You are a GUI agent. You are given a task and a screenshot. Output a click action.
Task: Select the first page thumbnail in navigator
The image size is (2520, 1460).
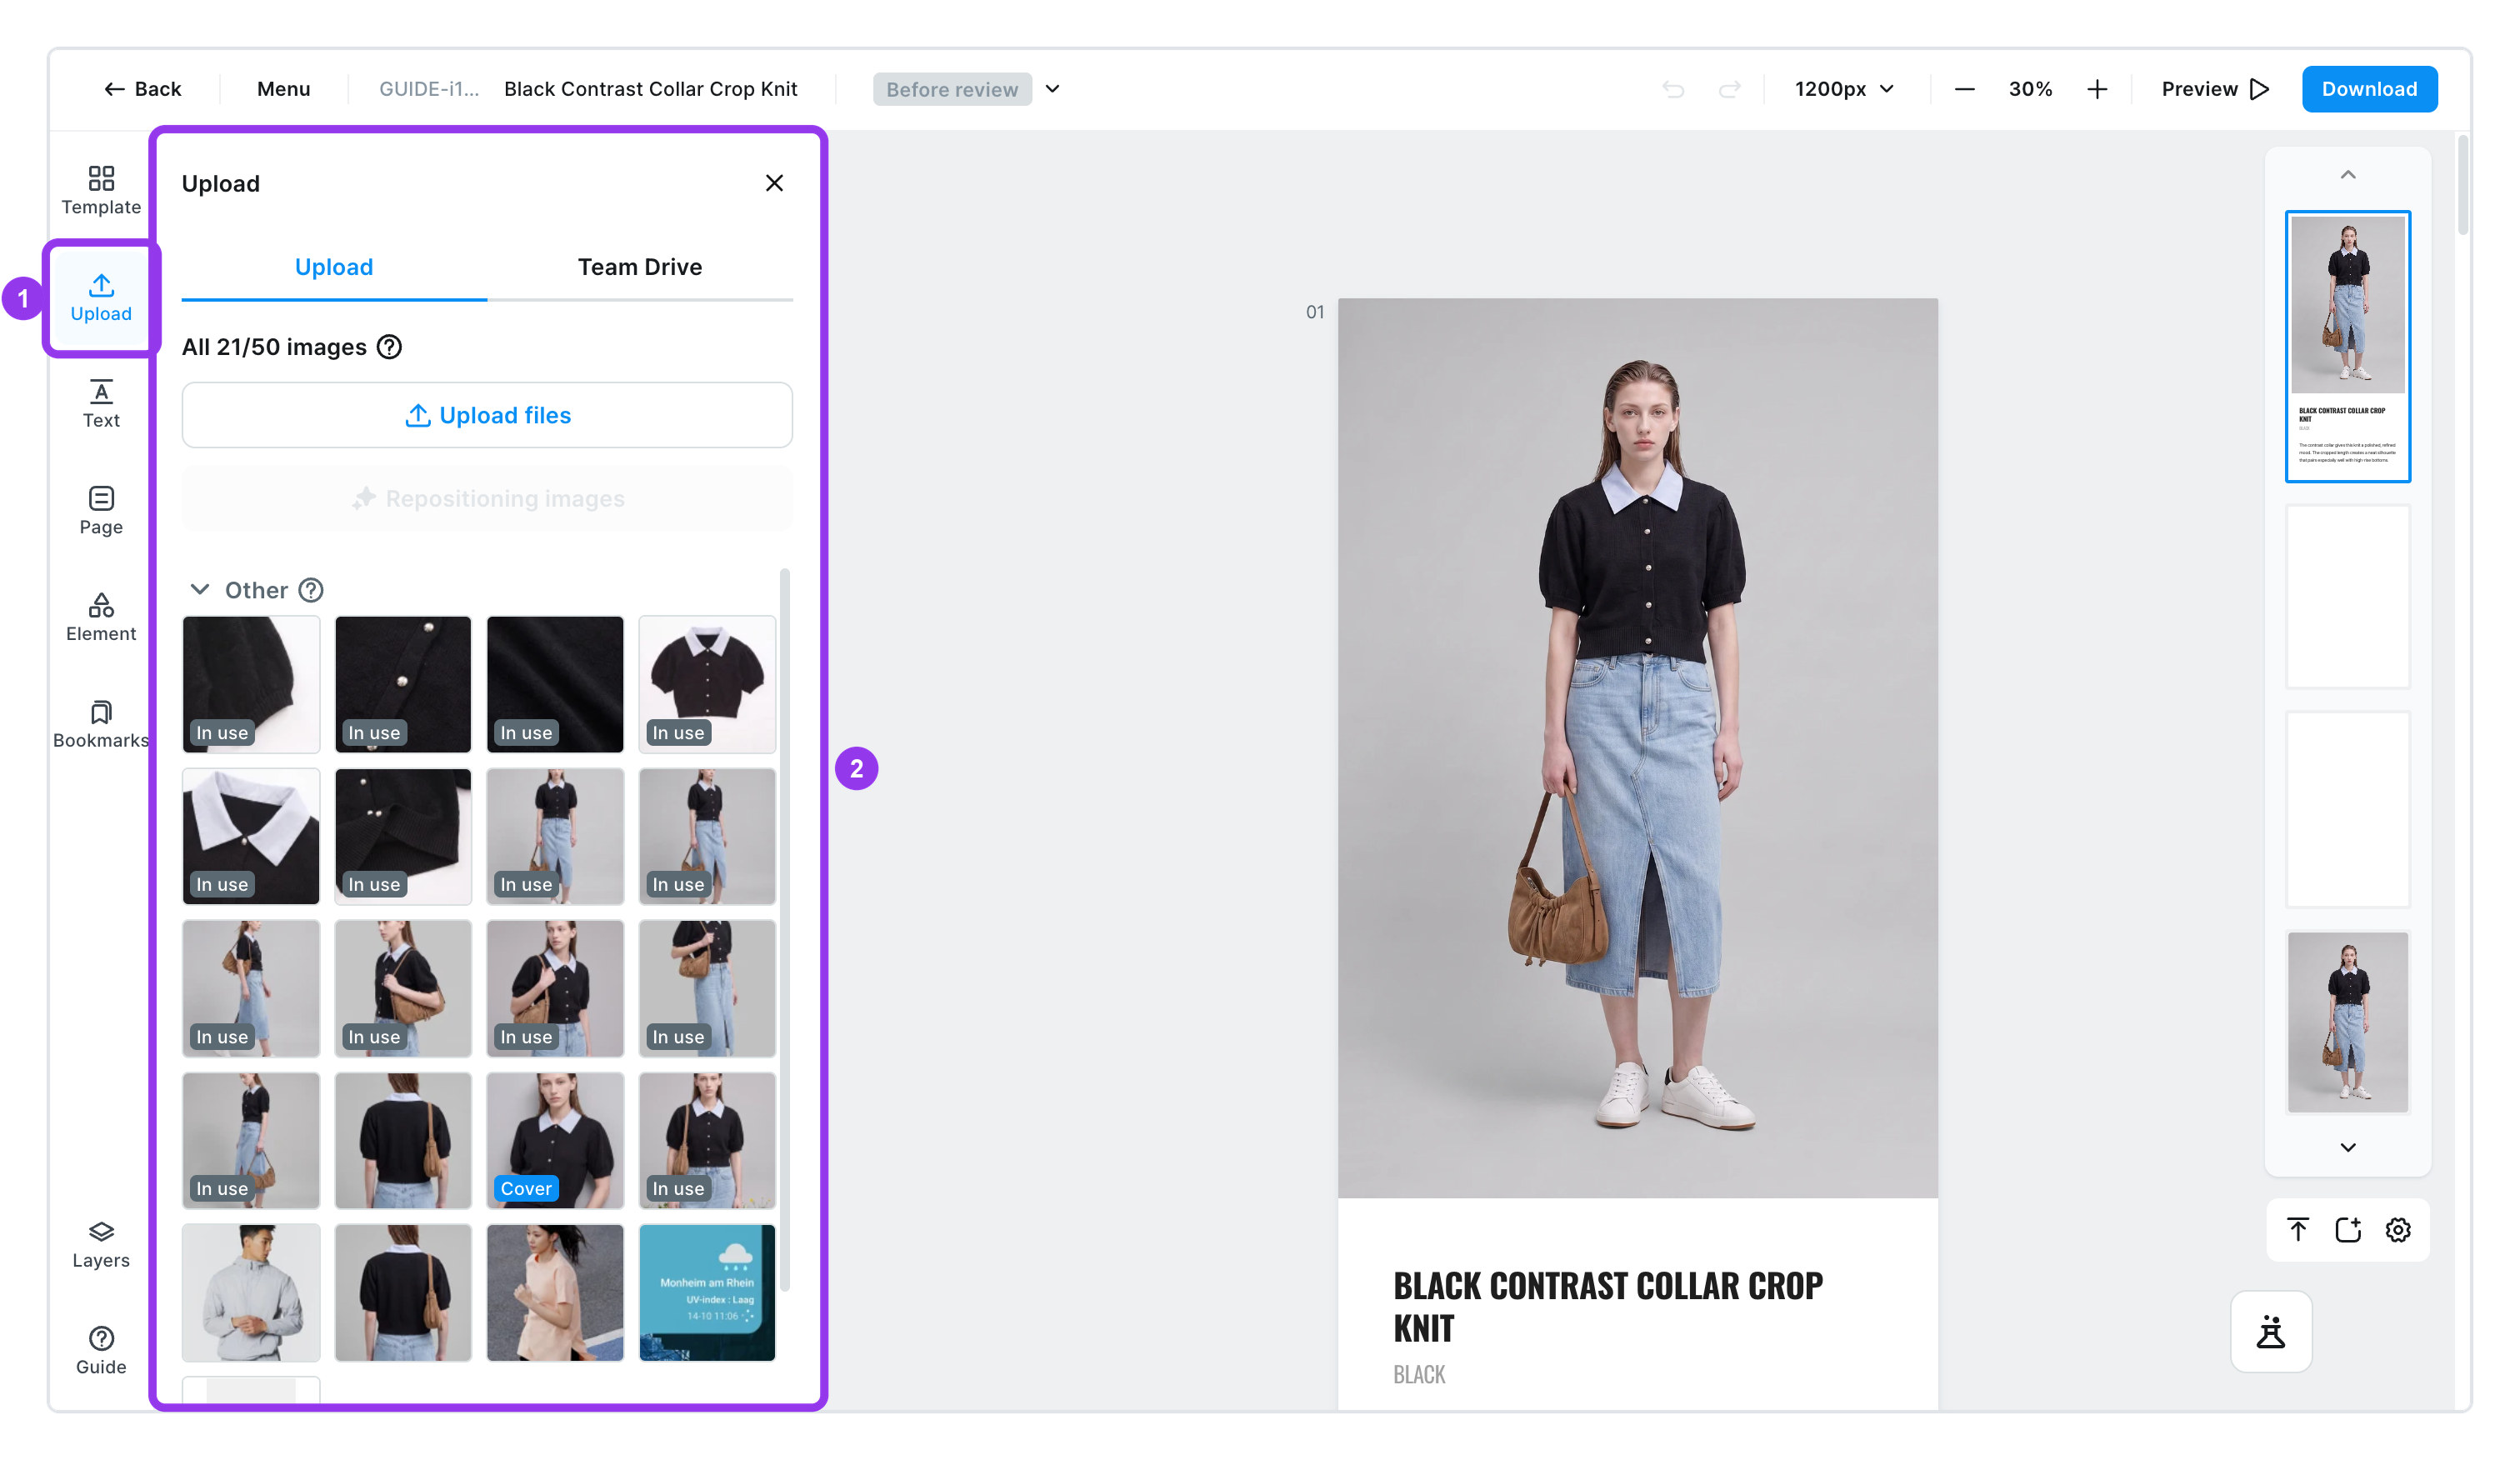pyautogui.click(x=2347, y=346)
